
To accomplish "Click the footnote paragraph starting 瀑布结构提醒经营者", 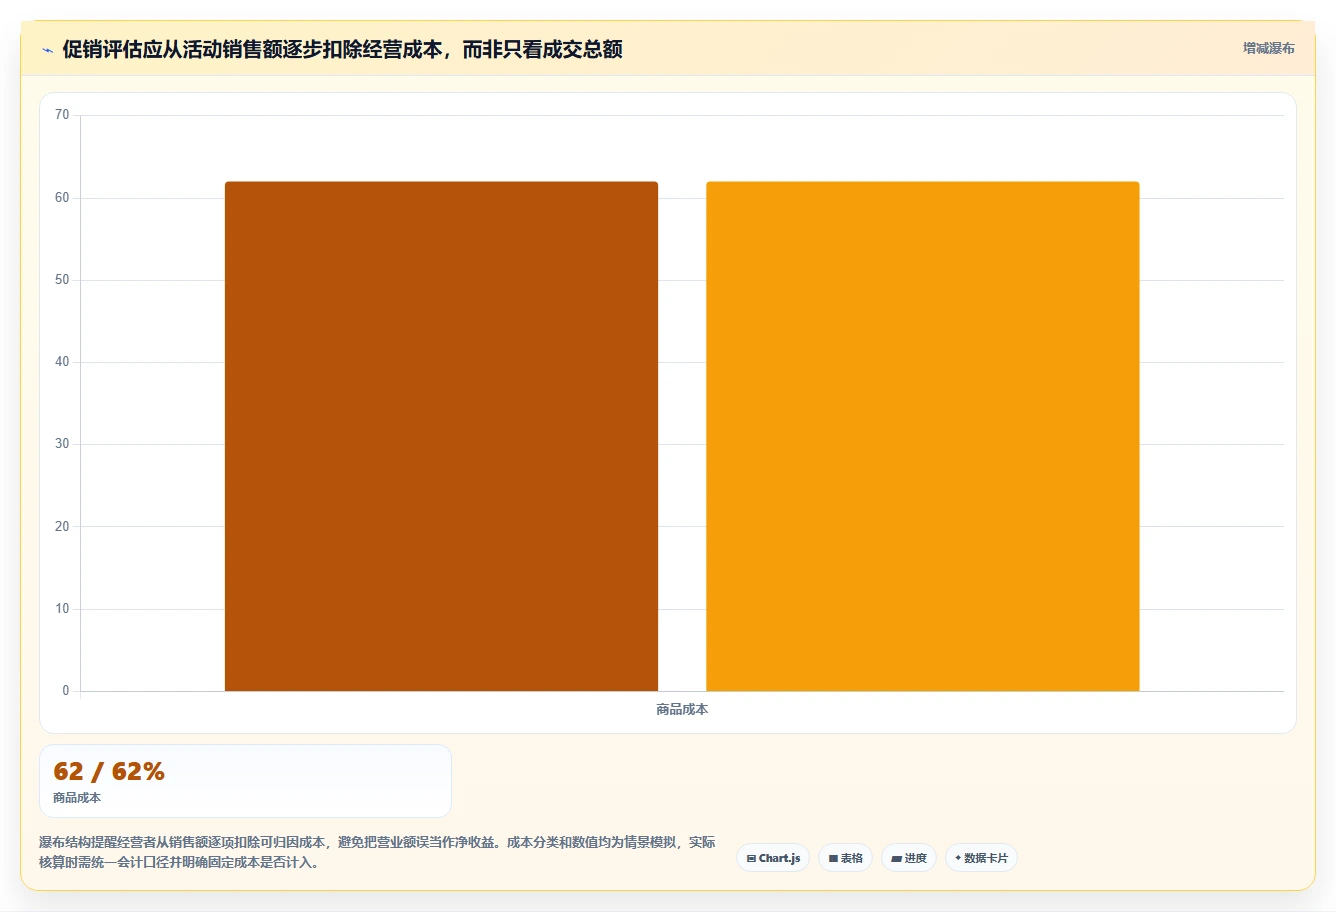I will [x=378, y=852].
